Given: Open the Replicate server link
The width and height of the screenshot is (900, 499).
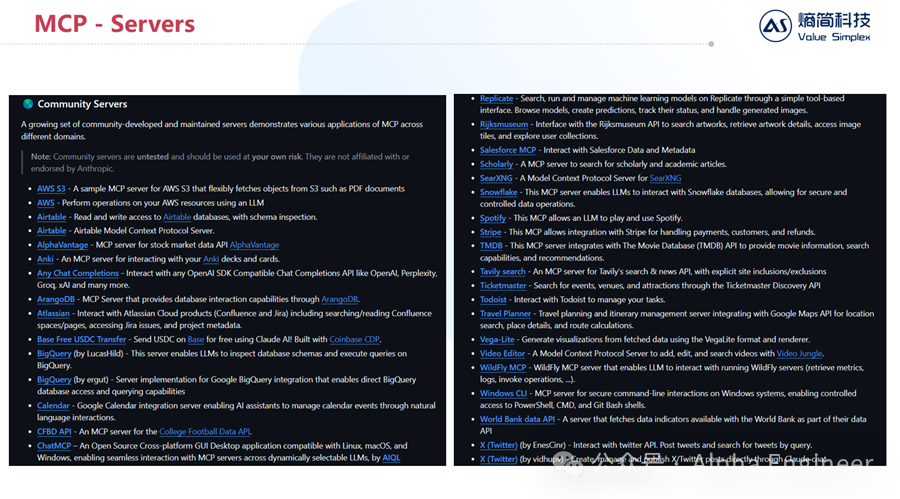Looking at the screenshot, I should (496, 99).
